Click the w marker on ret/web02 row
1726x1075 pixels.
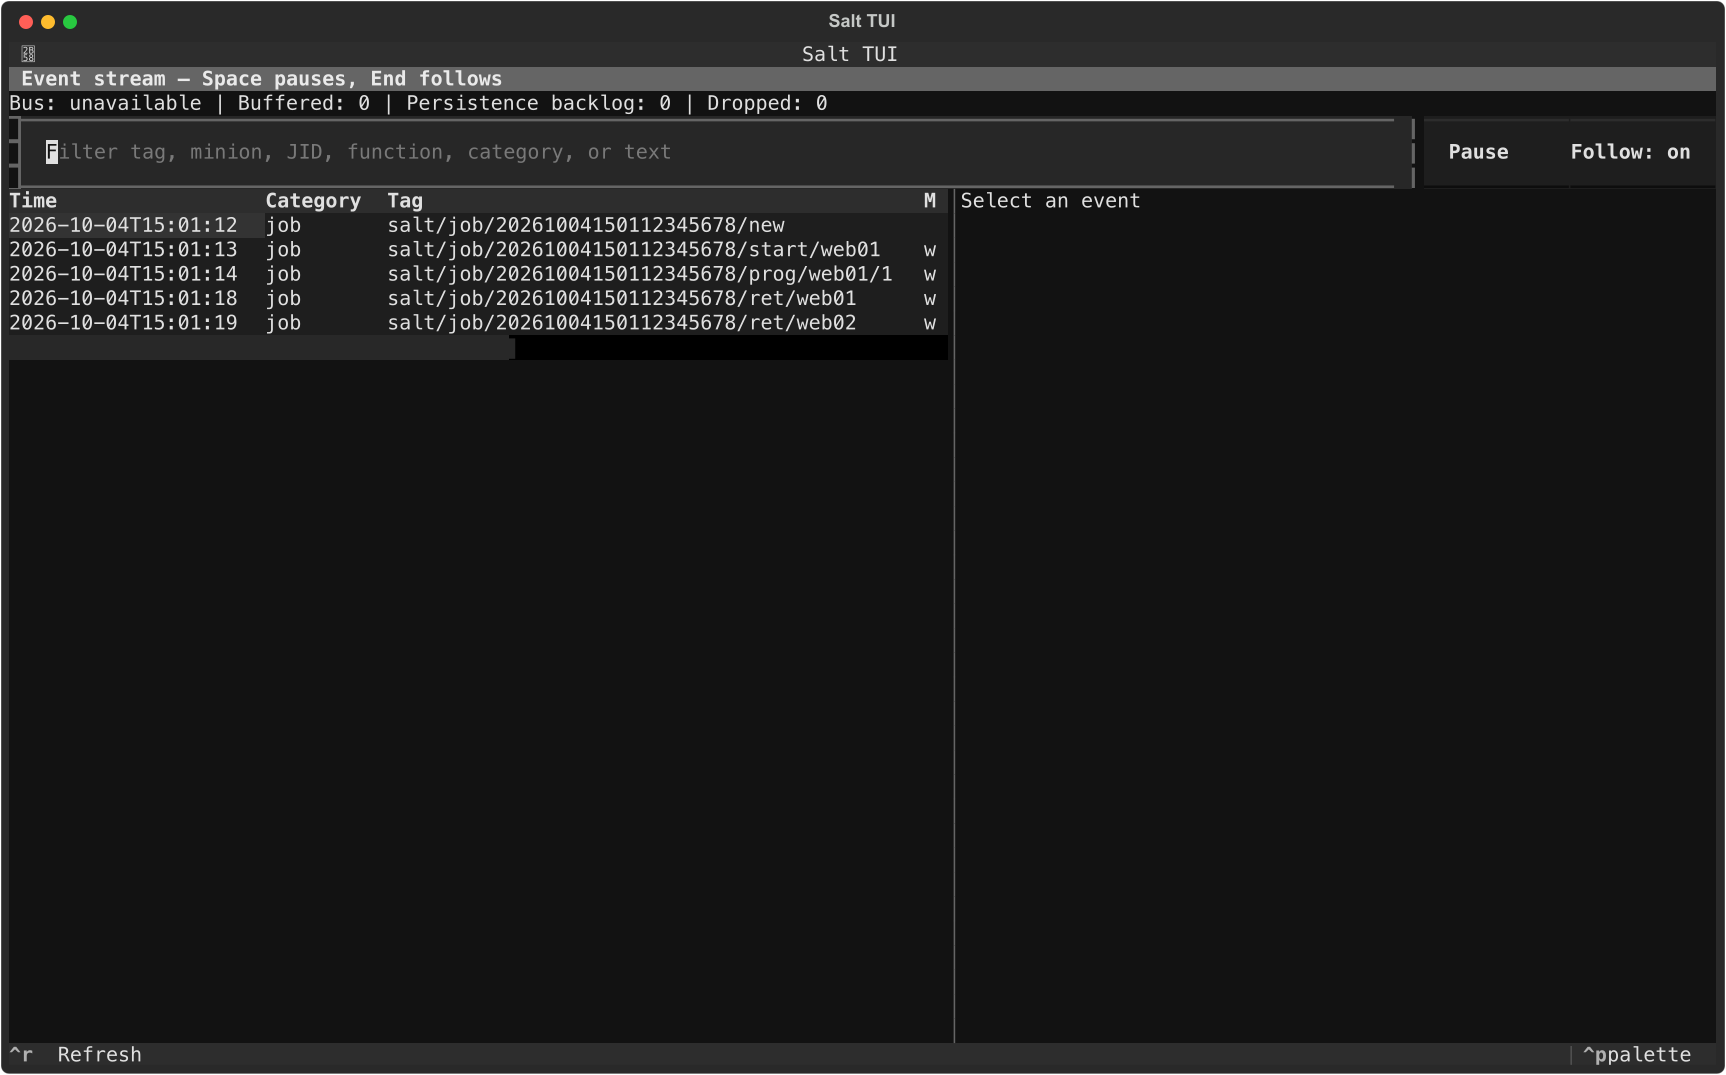pyautogui.click(x=930, y=323)
